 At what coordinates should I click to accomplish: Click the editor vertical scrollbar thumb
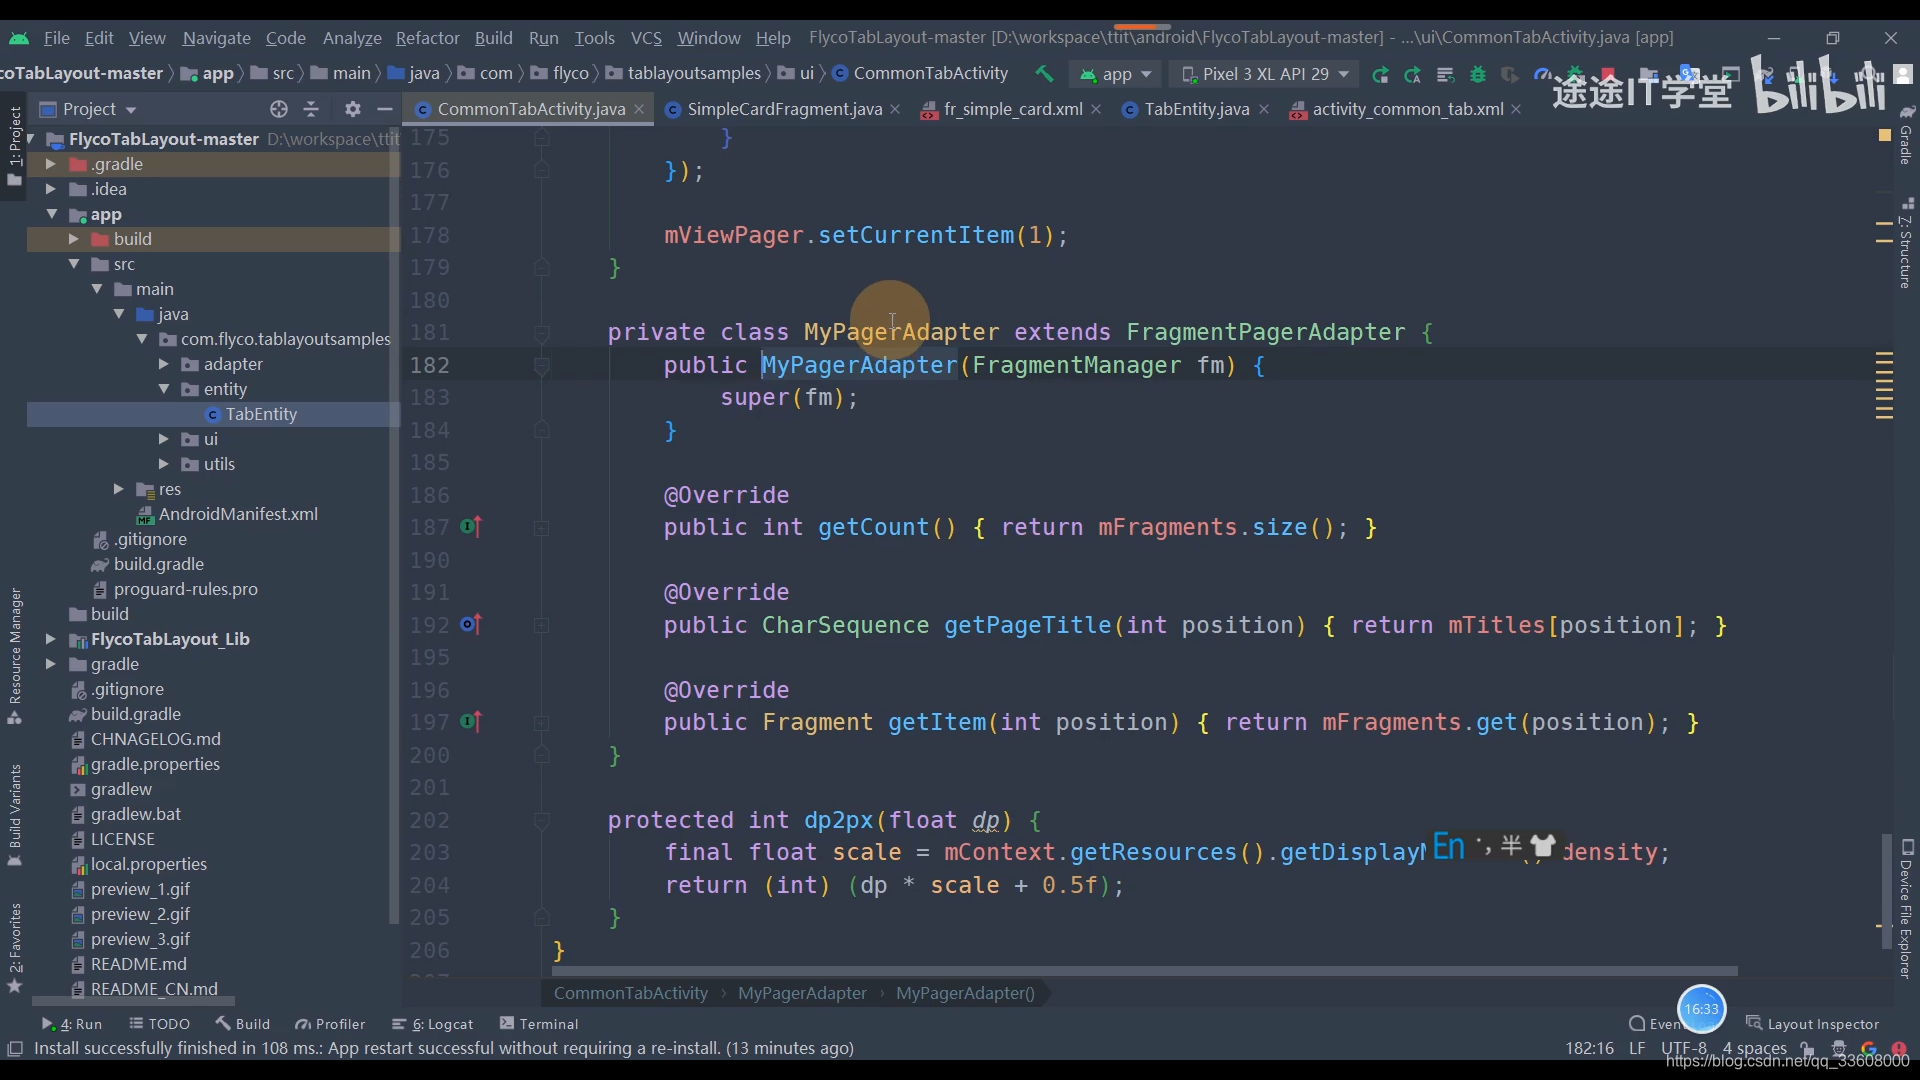[x=1886, y=892]
